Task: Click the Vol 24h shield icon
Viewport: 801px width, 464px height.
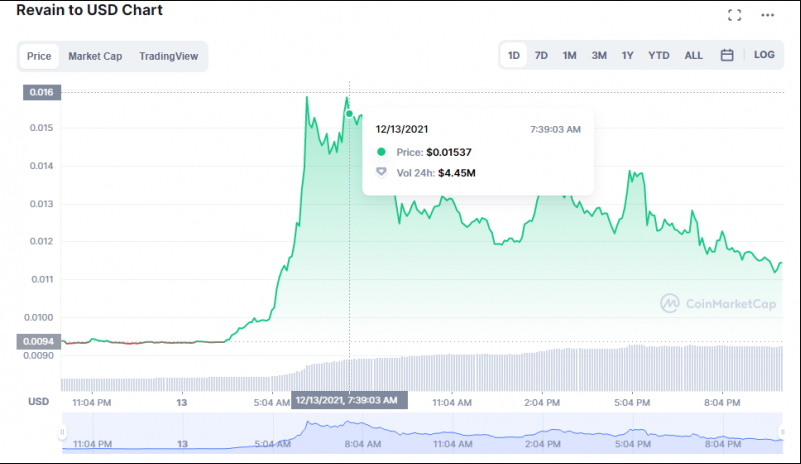Action: [x=381, y=172]
